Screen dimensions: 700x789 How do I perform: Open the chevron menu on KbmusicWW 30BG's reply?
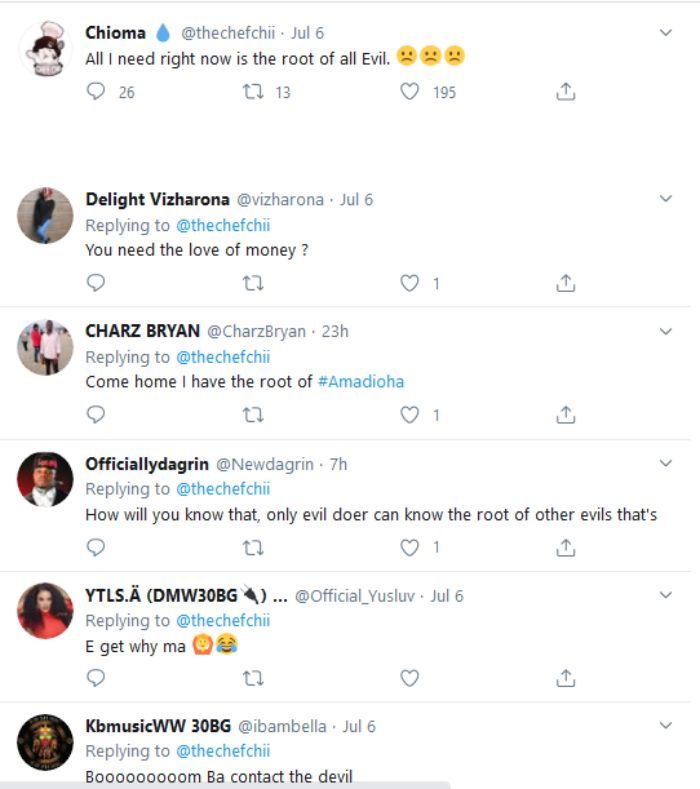666,725
